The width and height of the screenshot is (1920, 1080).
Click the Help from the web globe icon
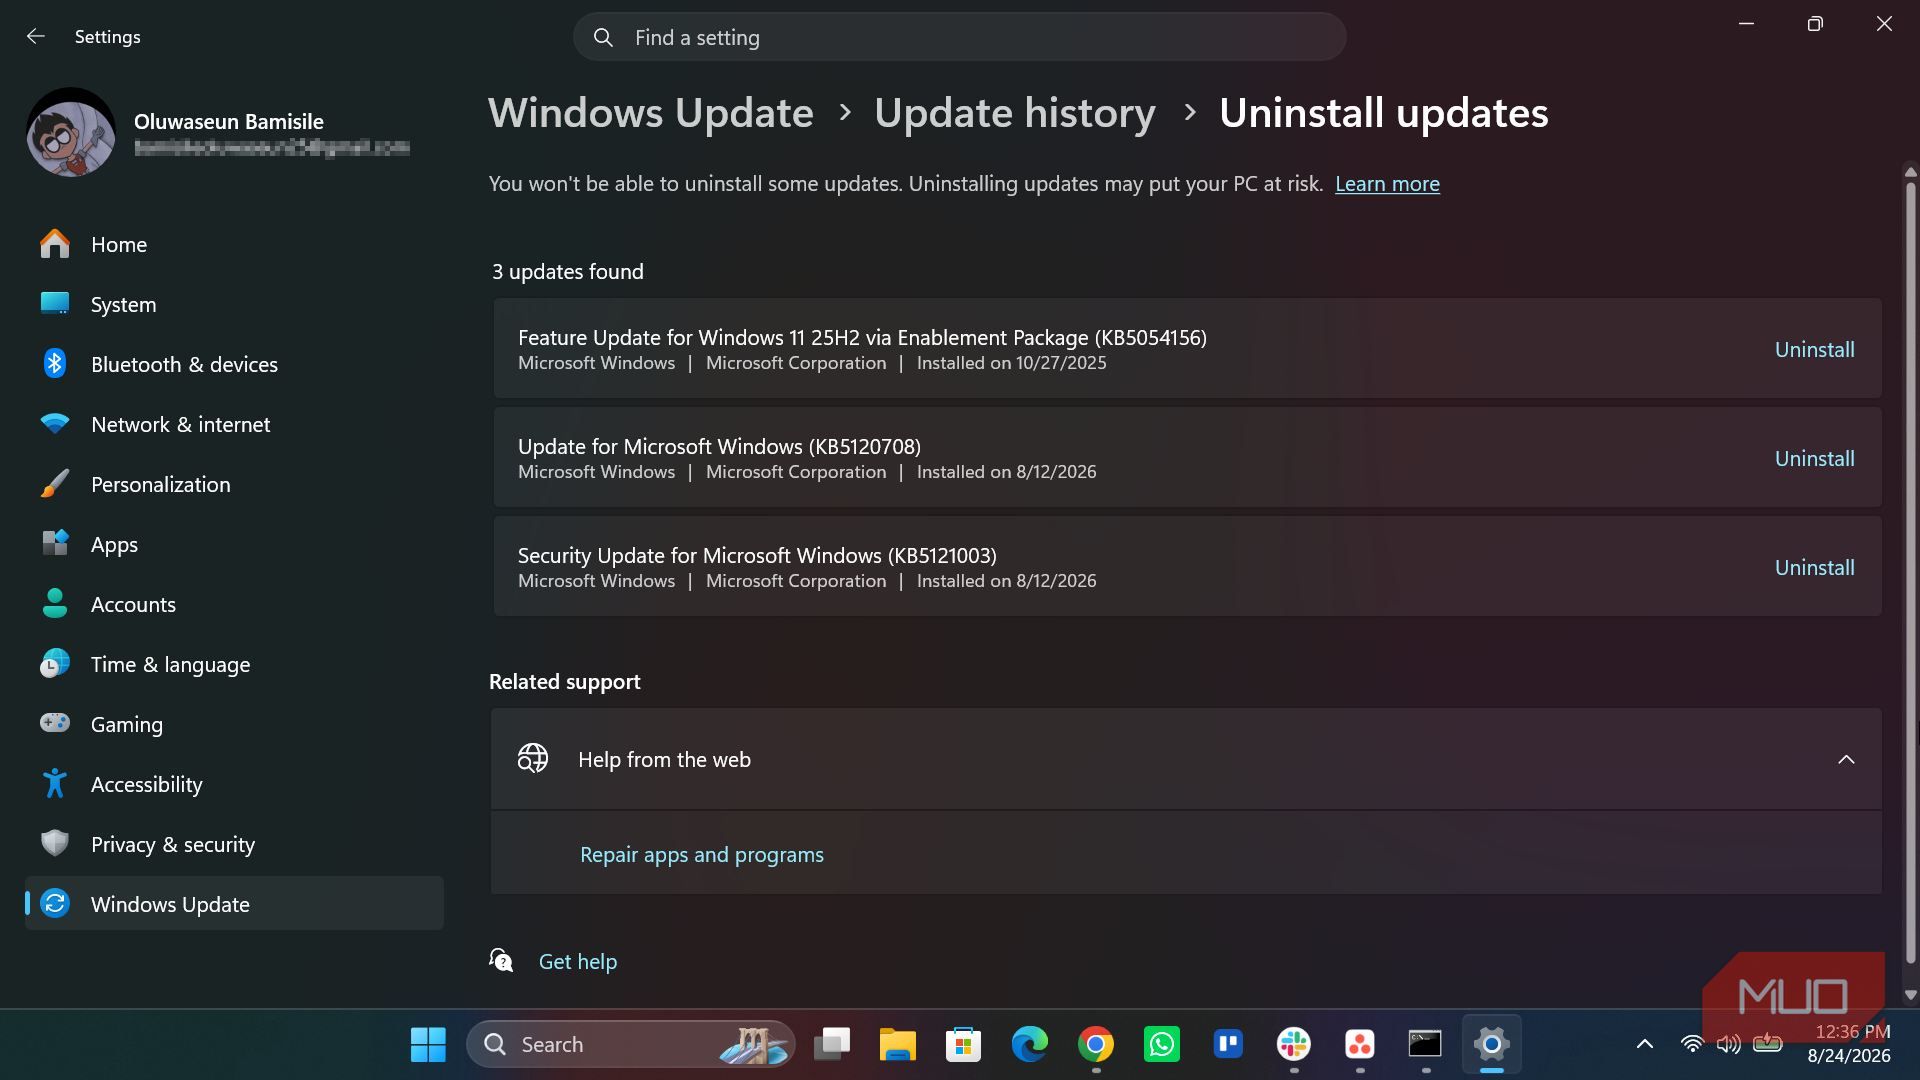tap(533, 759)
